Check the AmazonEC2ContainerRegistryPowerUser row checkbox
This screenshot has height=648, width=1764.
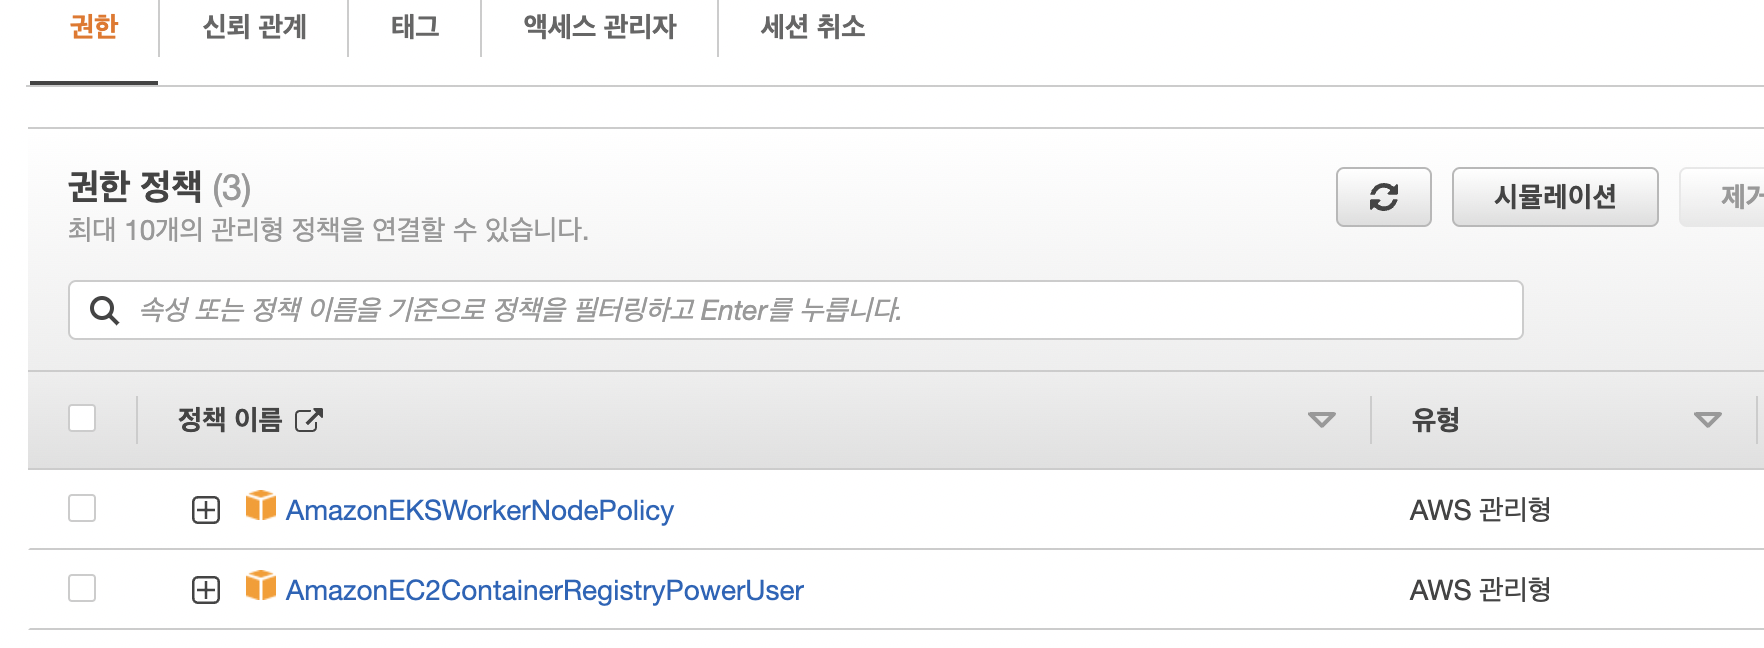(82, 588)
